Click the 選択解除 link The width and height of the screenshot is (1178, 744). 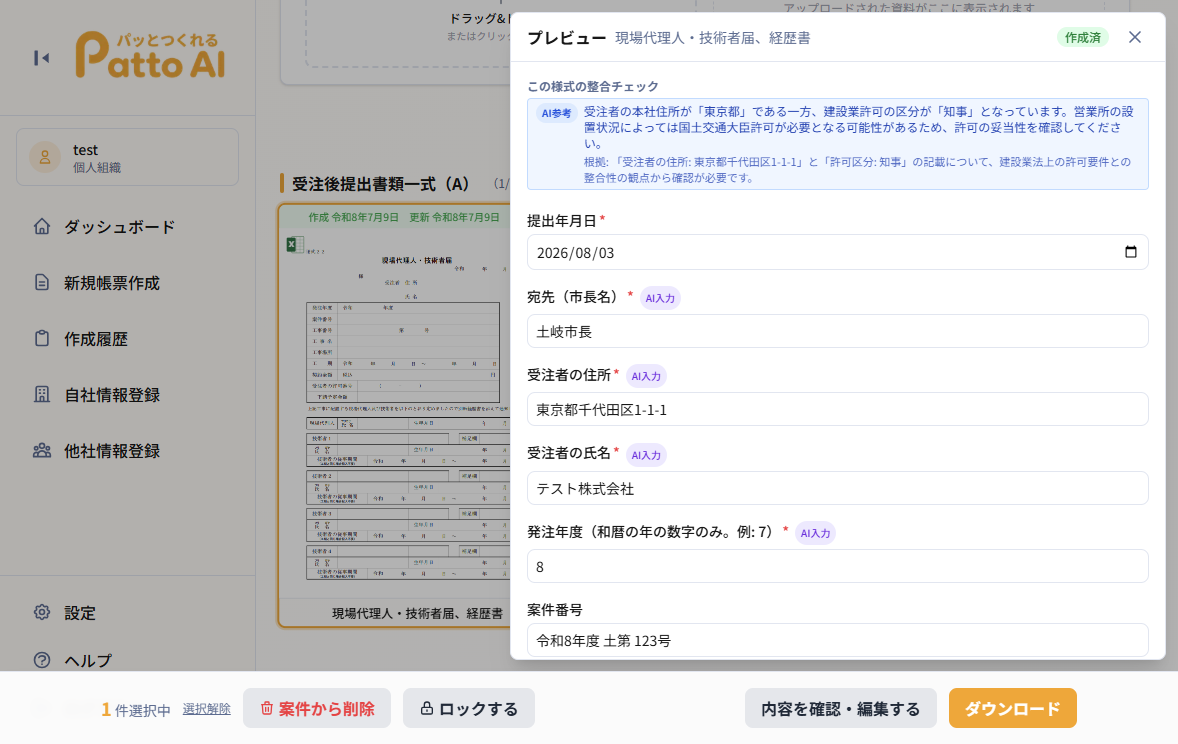coord(207,709)
